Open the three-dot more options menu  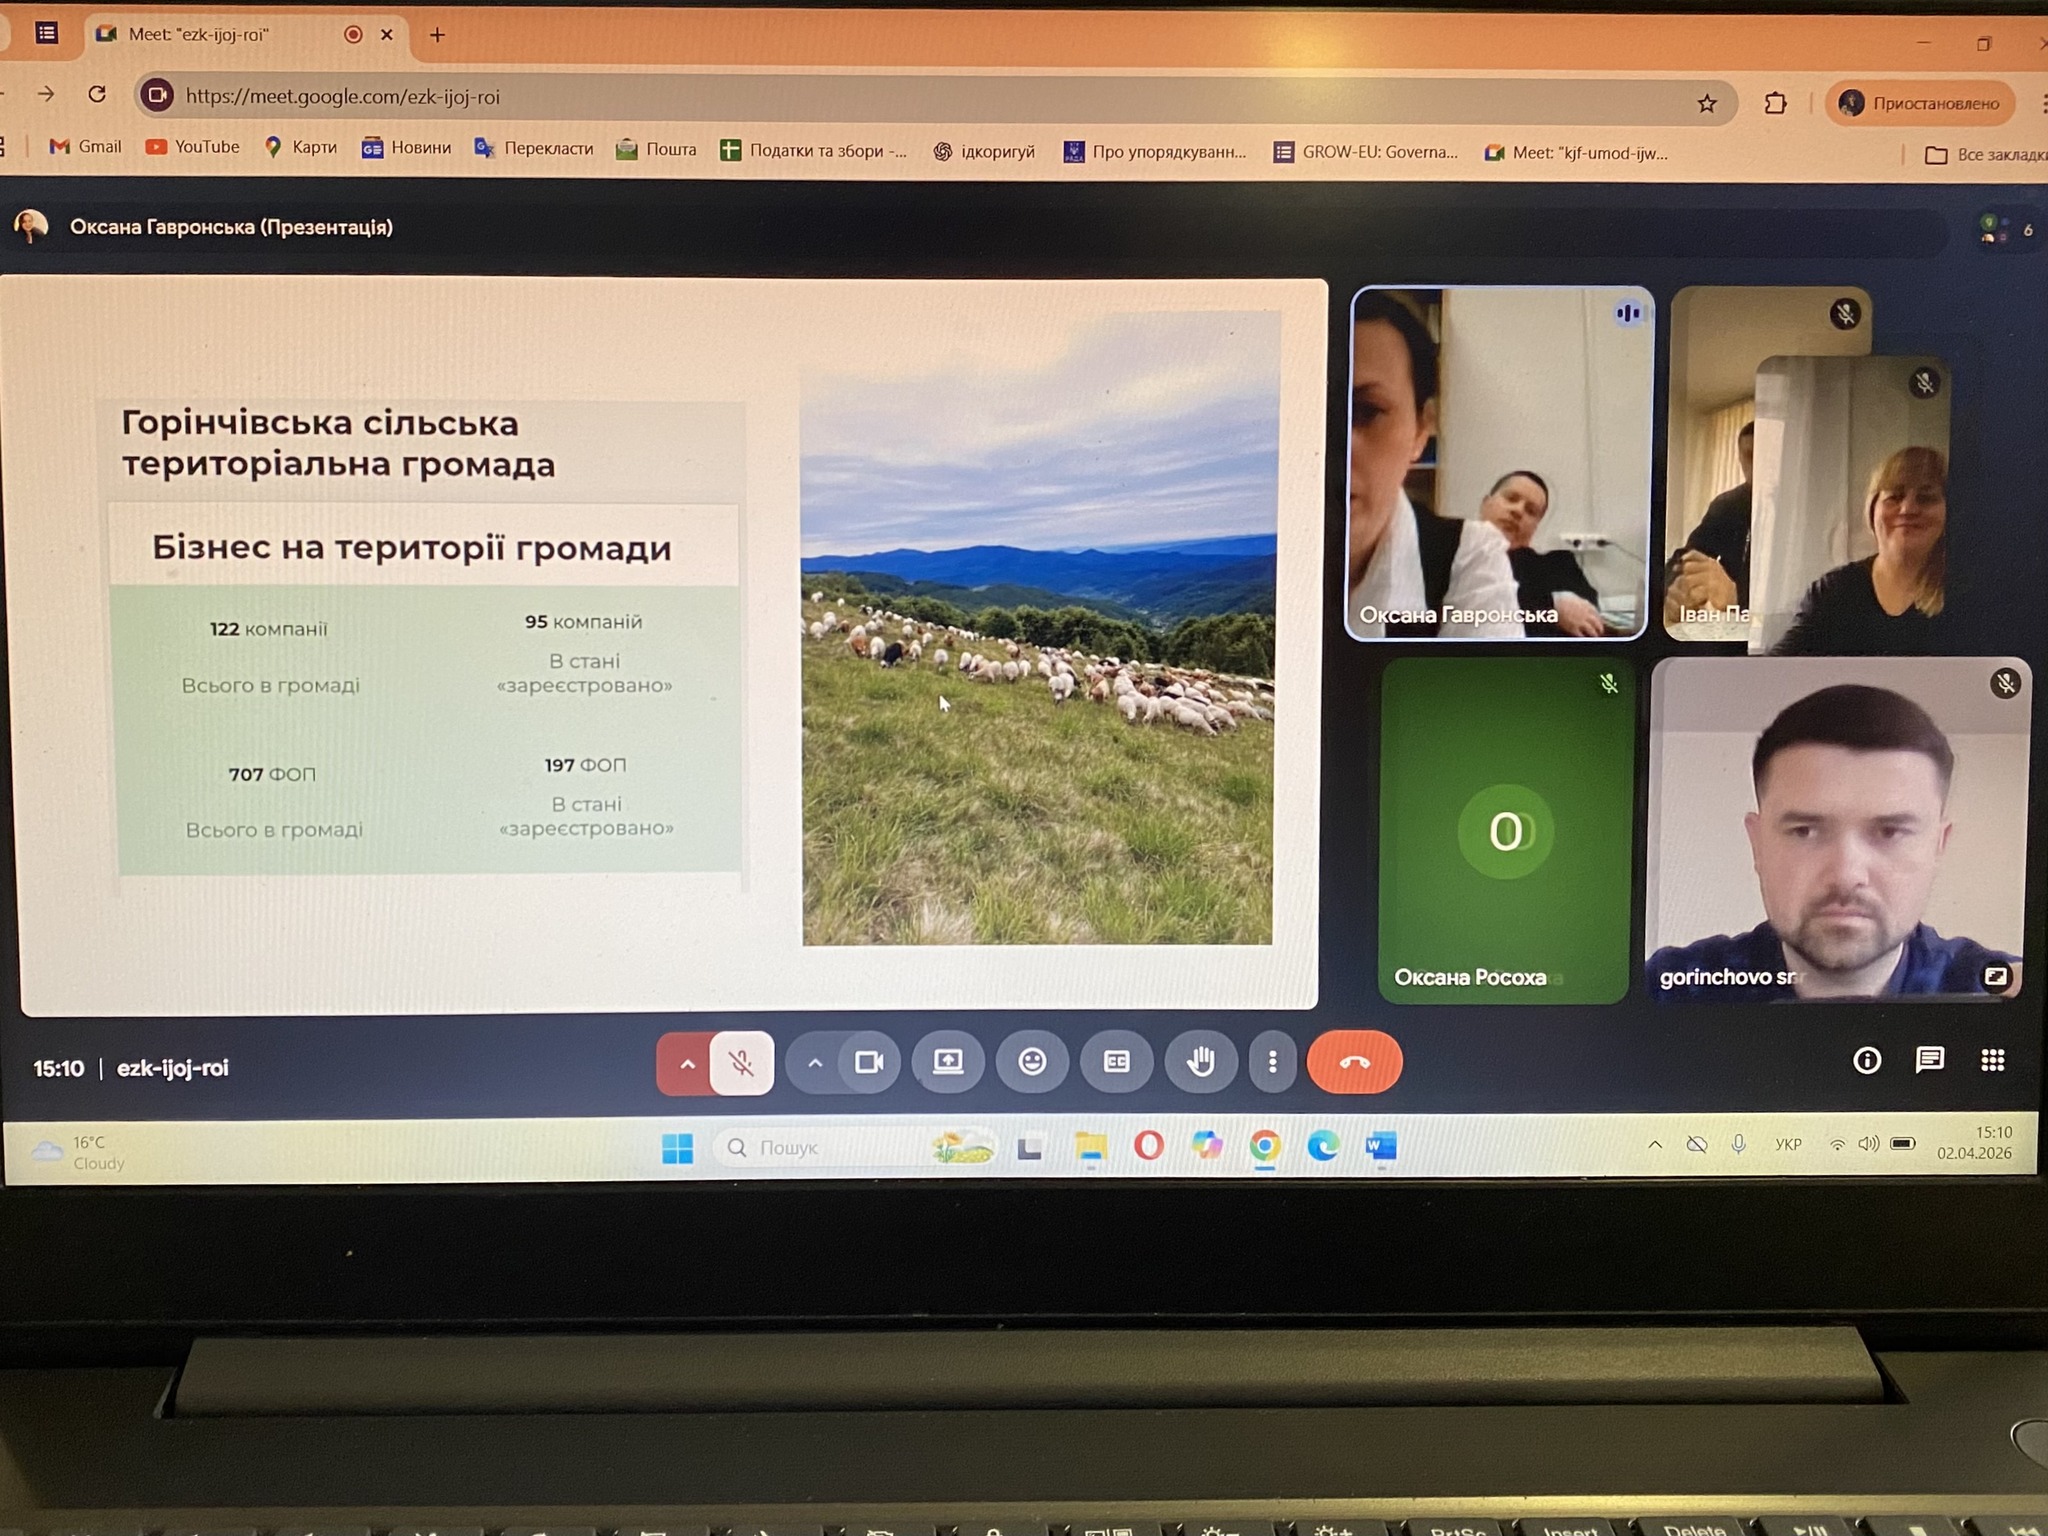click(1272, 1061)
